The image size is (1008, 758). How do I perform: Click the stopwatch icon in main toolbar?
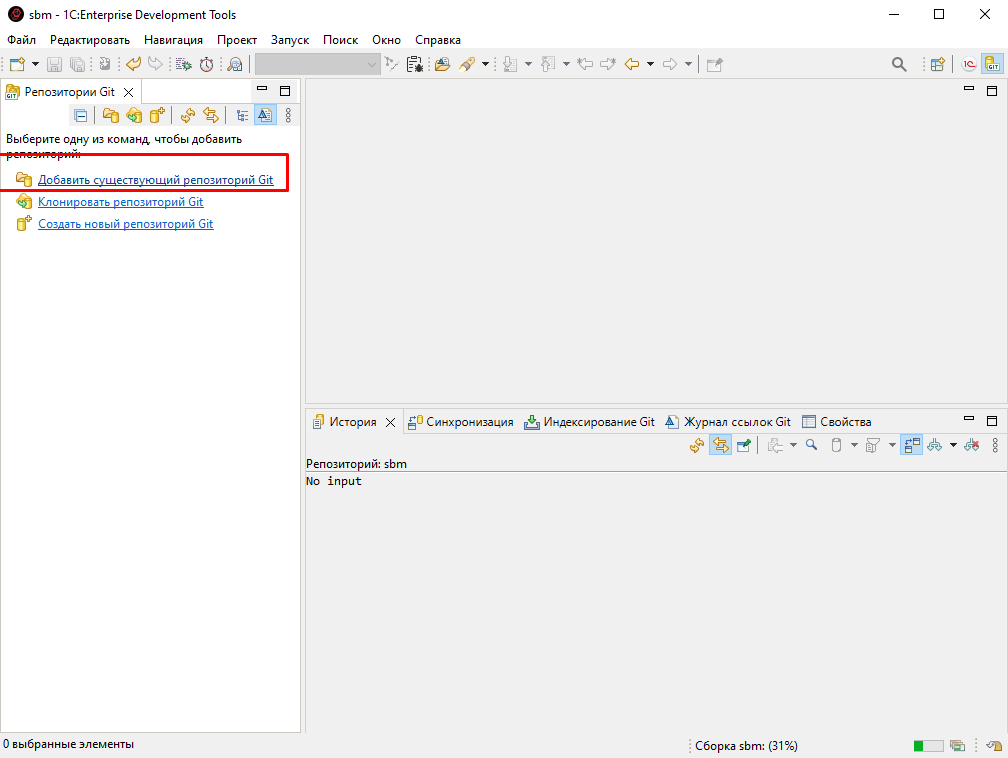[206, 64]
